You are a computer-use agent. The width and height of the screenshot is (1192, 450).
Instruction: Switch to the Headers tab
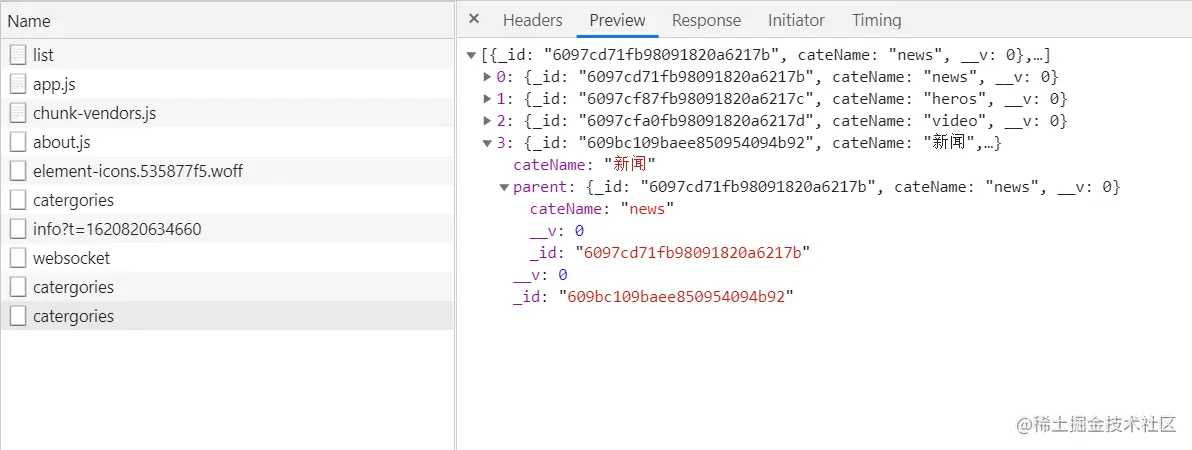pyautogui.click(x=533, y=21)
